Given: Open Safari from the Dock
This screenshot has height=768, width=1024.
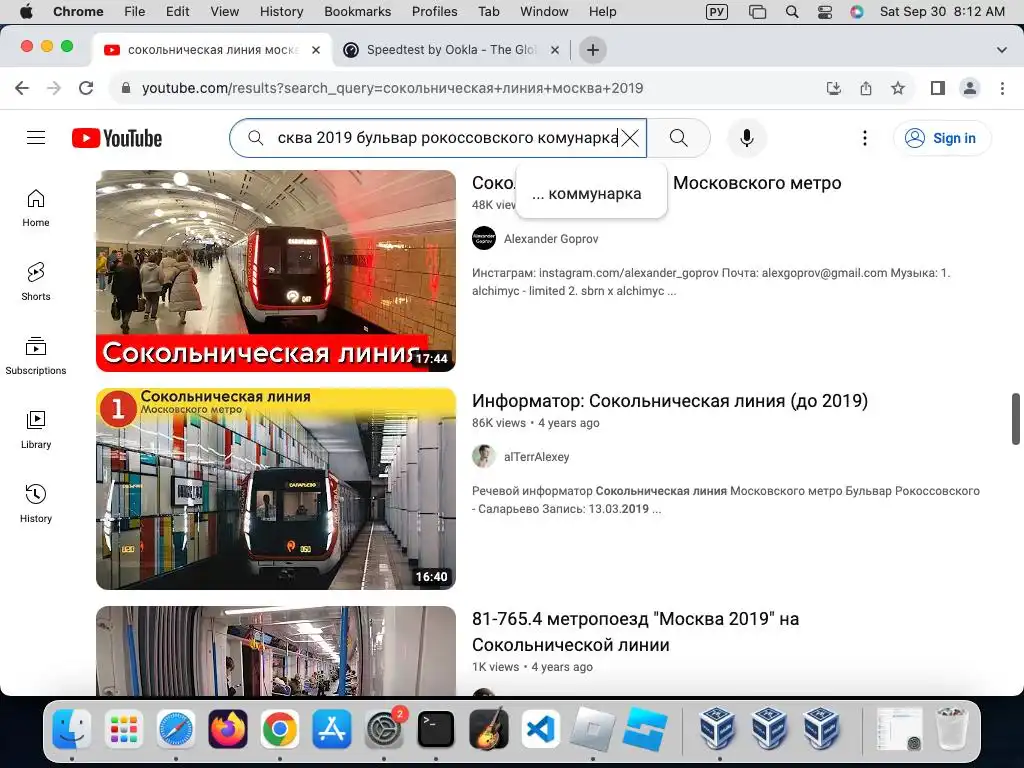Looking at the screenshot, I should [x=176, y=729].
